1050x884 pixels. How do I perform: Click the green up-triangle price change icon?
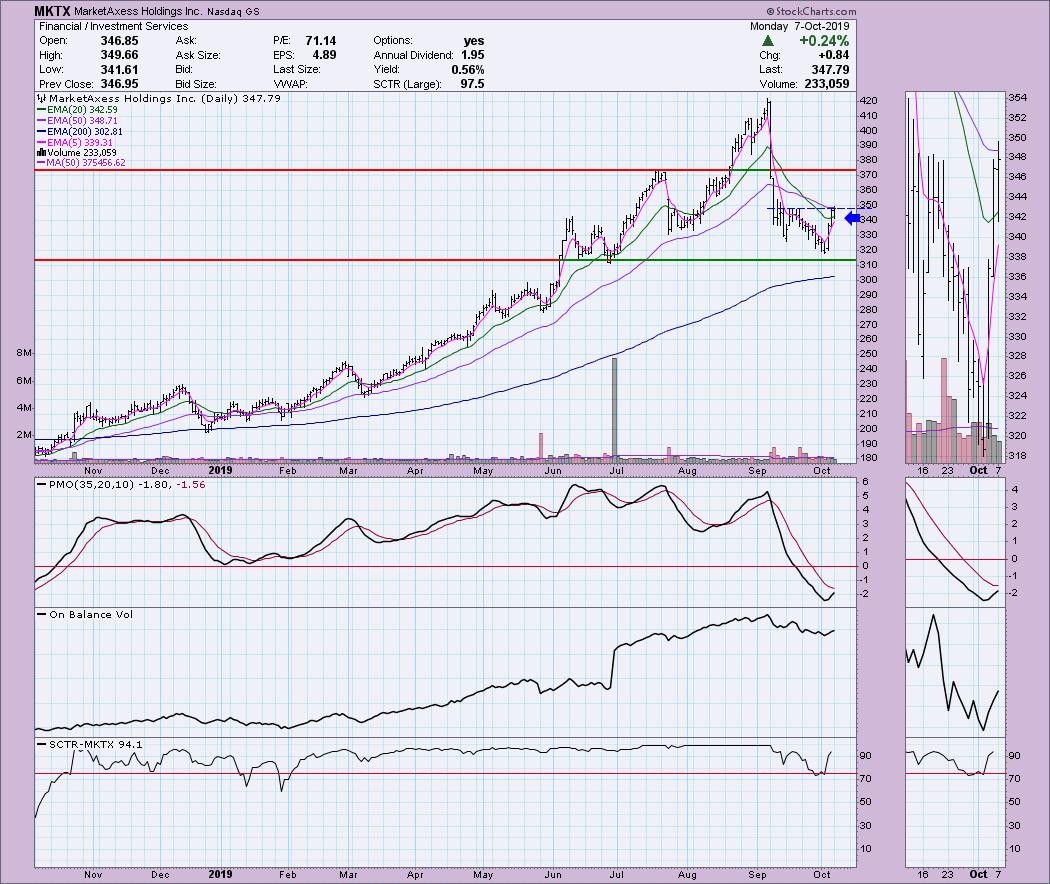coord(768,41)
